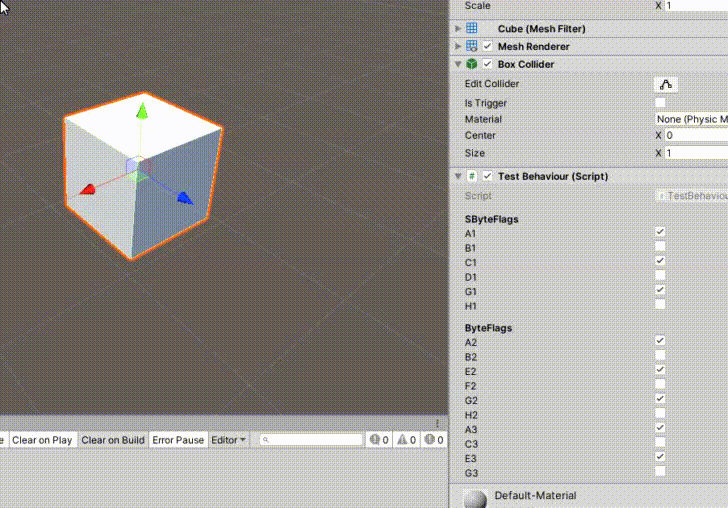Click the Scale X value field

(696, 6)
